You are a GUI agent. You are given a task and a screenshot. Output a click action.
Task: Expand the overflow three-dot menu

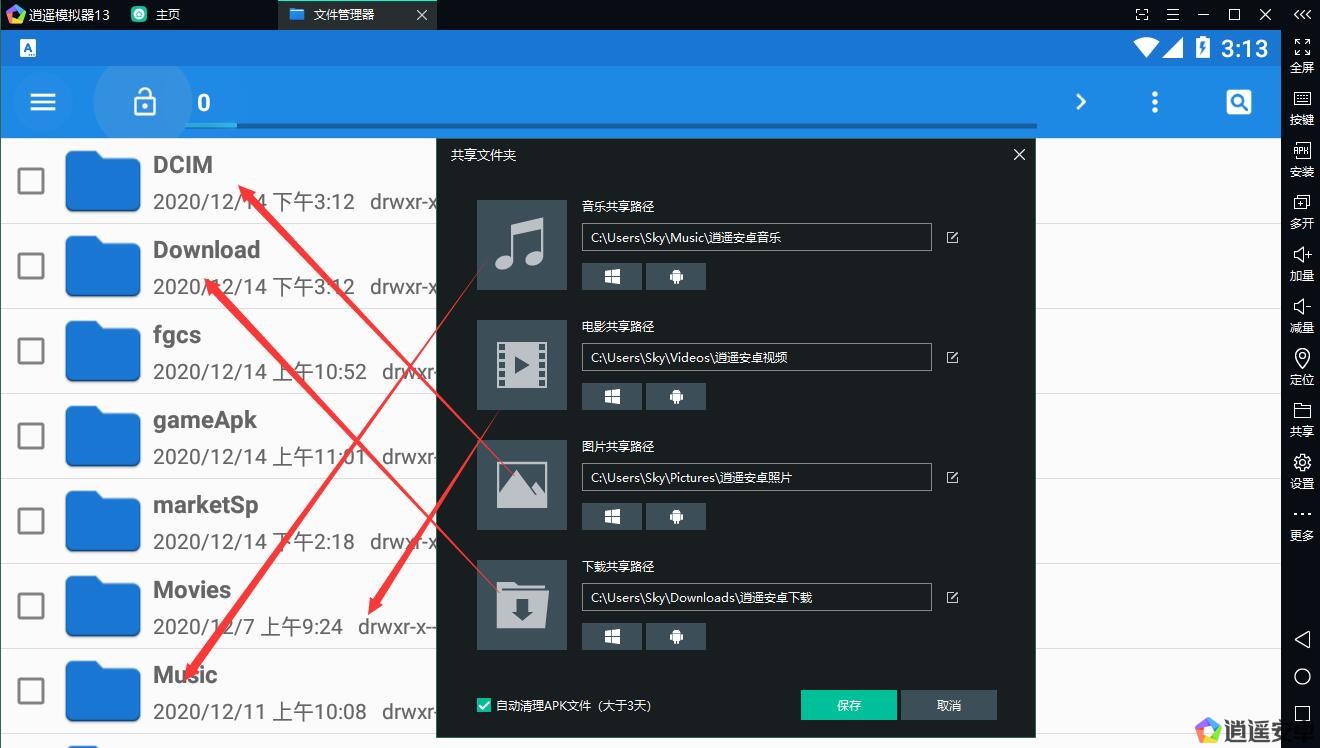point(1155,101)
